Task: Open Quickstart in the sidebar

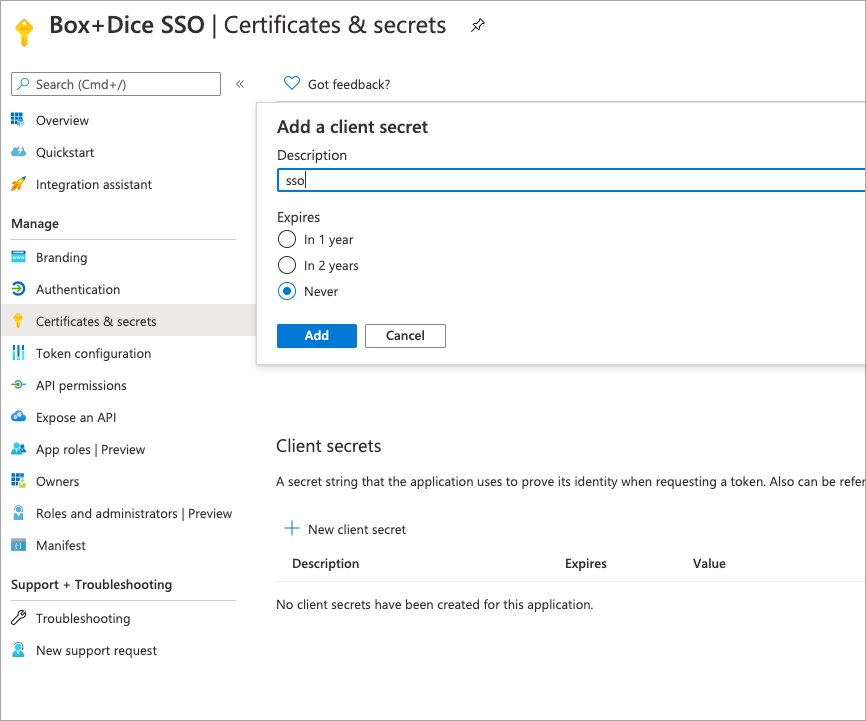Action: [65, 152]
